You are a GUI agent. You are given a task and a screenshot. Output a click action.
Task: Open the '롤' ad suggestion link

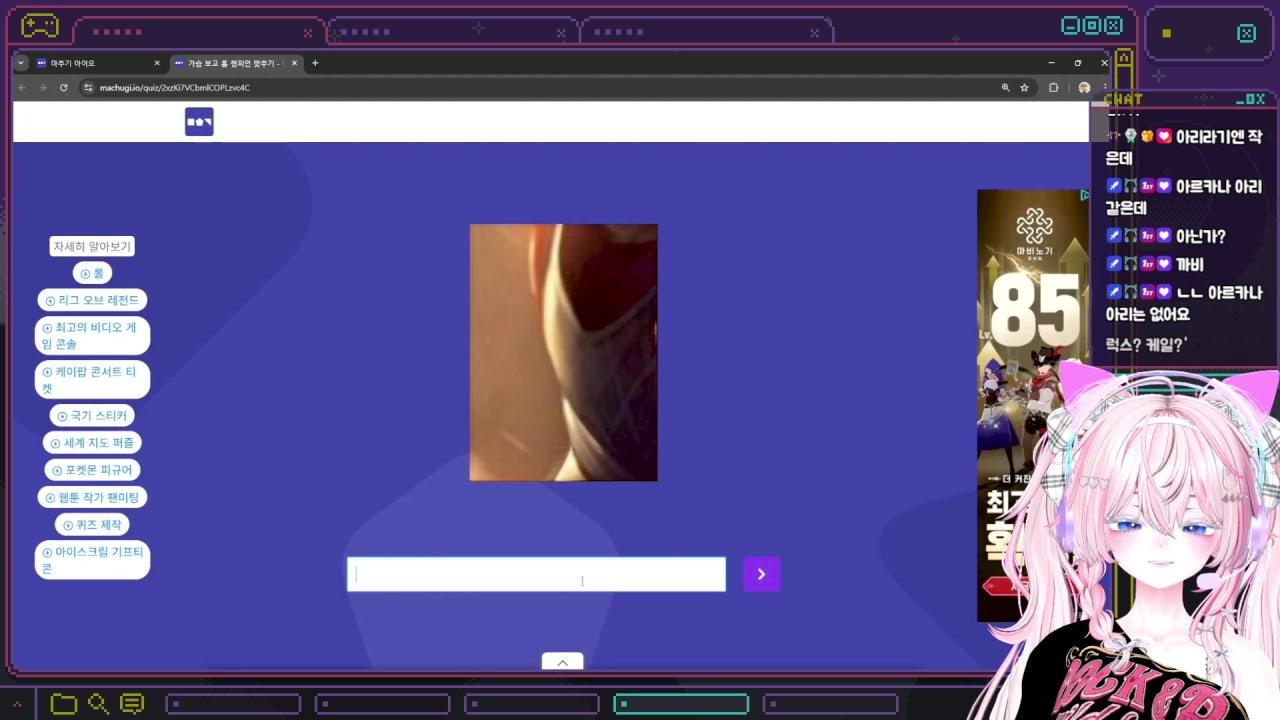[92, 273]
